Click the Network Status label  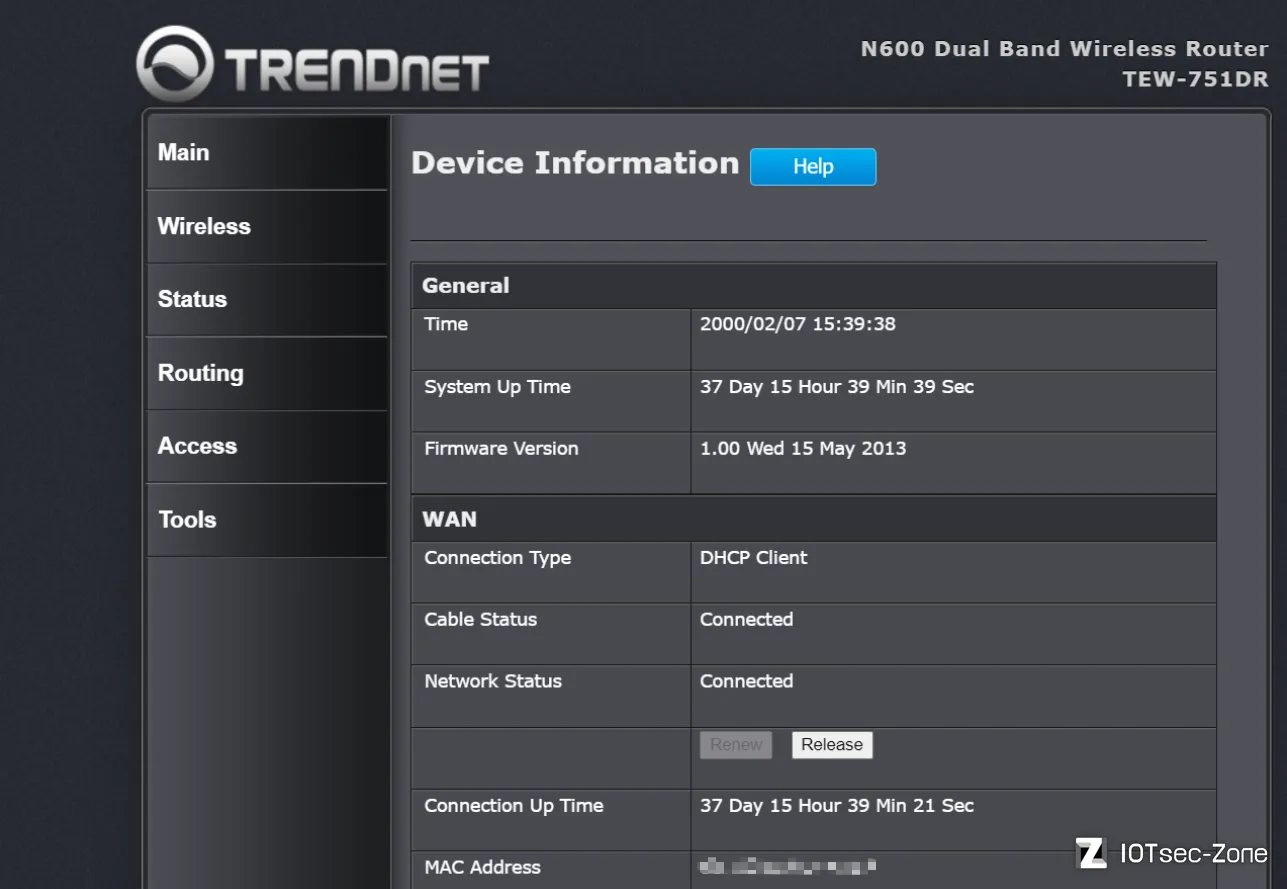click(493, 682)
